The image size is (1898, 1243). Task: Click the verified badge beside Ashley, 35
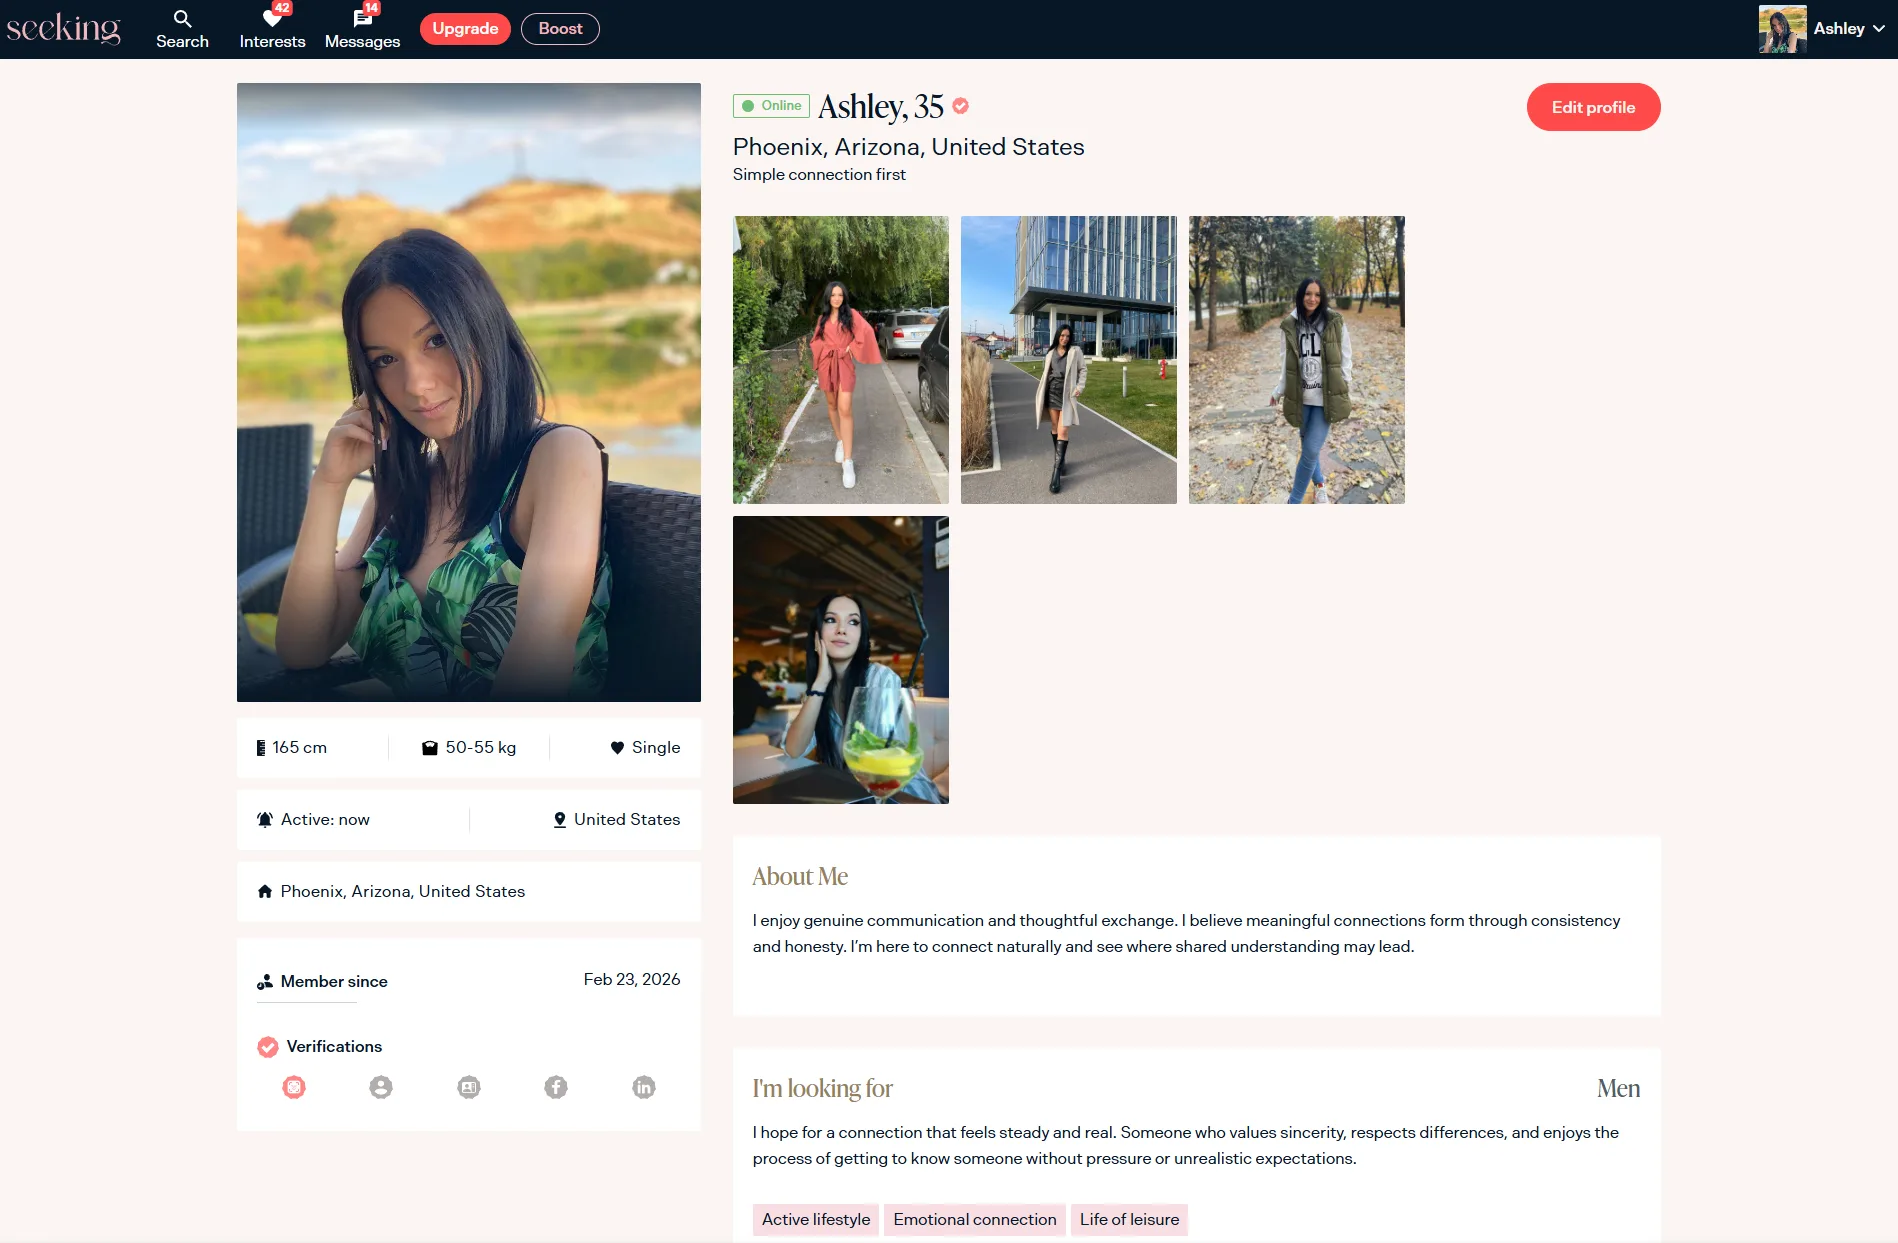pos(961,106)
